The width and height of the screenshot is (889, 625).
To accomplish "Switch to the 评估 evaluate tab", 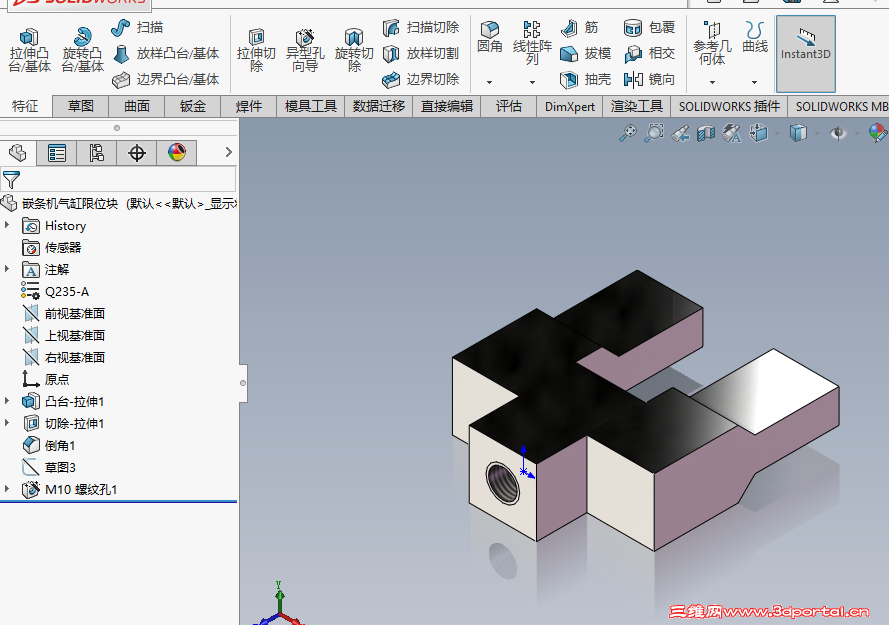I will (509, 106).
